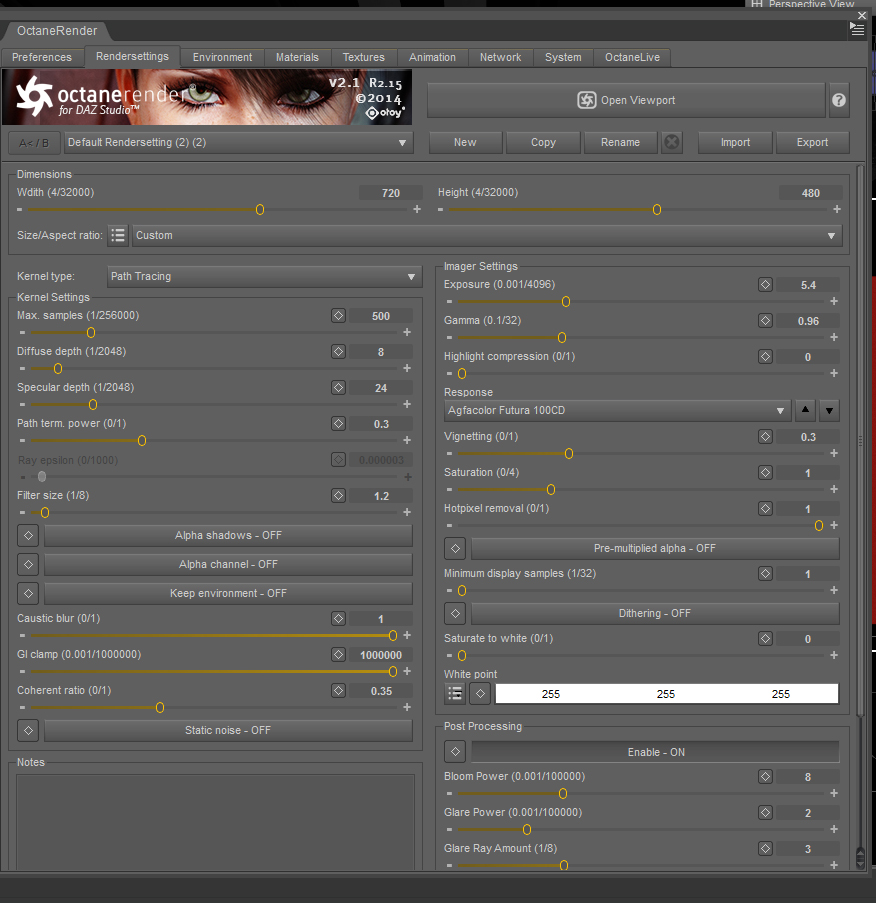This screenshot has height=903, width=876.
Task: Select next Response curve with down arrow
Action: (829, 411)
